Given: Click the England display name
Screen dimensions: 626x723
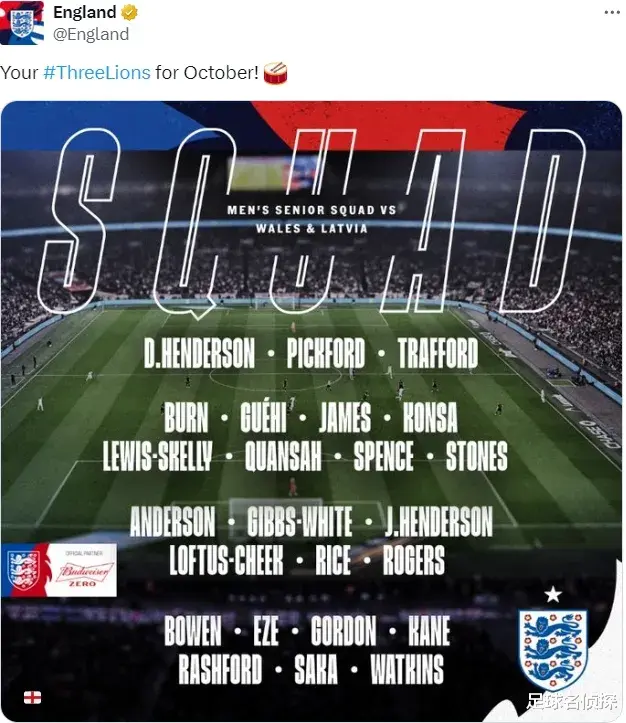Looking at the screenshot, I should click(84, 13).
